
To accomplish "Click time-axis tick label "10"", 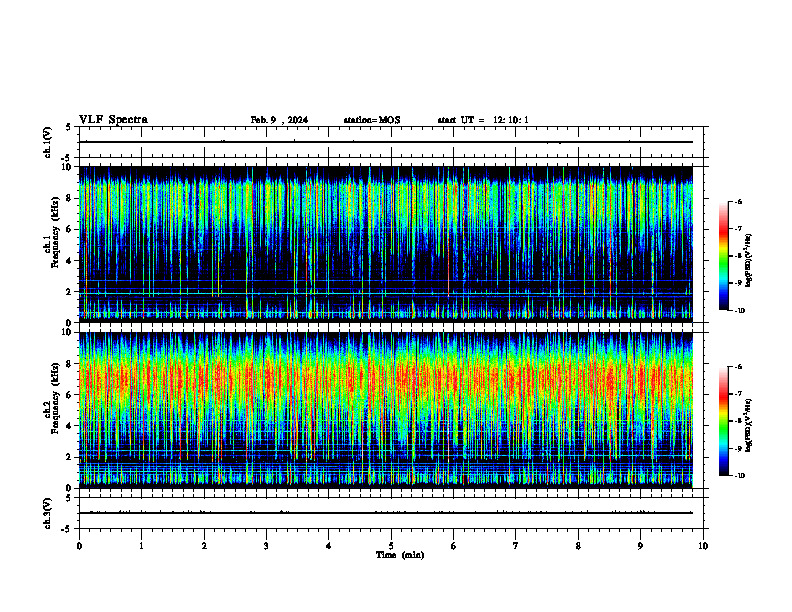I will tap(703, 546).
